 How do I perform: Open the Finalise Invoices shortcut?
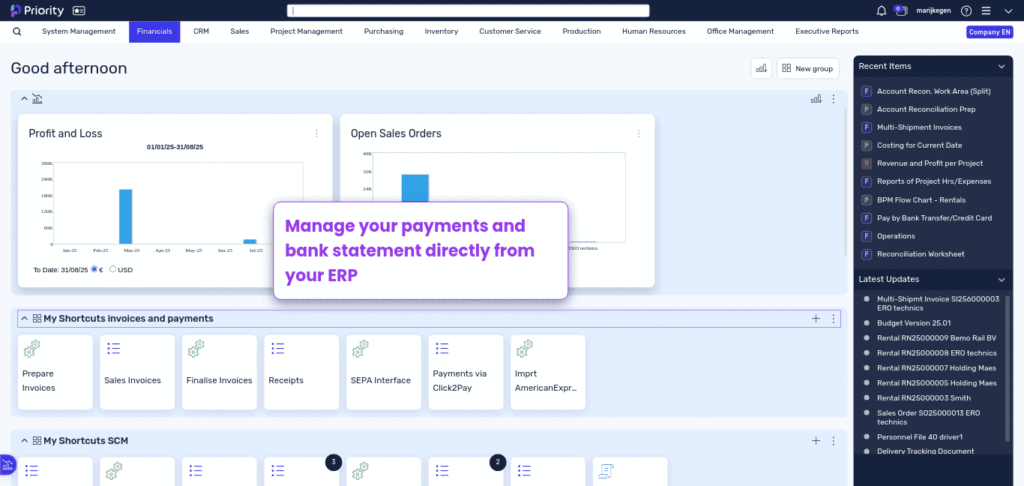coord(219,372)
